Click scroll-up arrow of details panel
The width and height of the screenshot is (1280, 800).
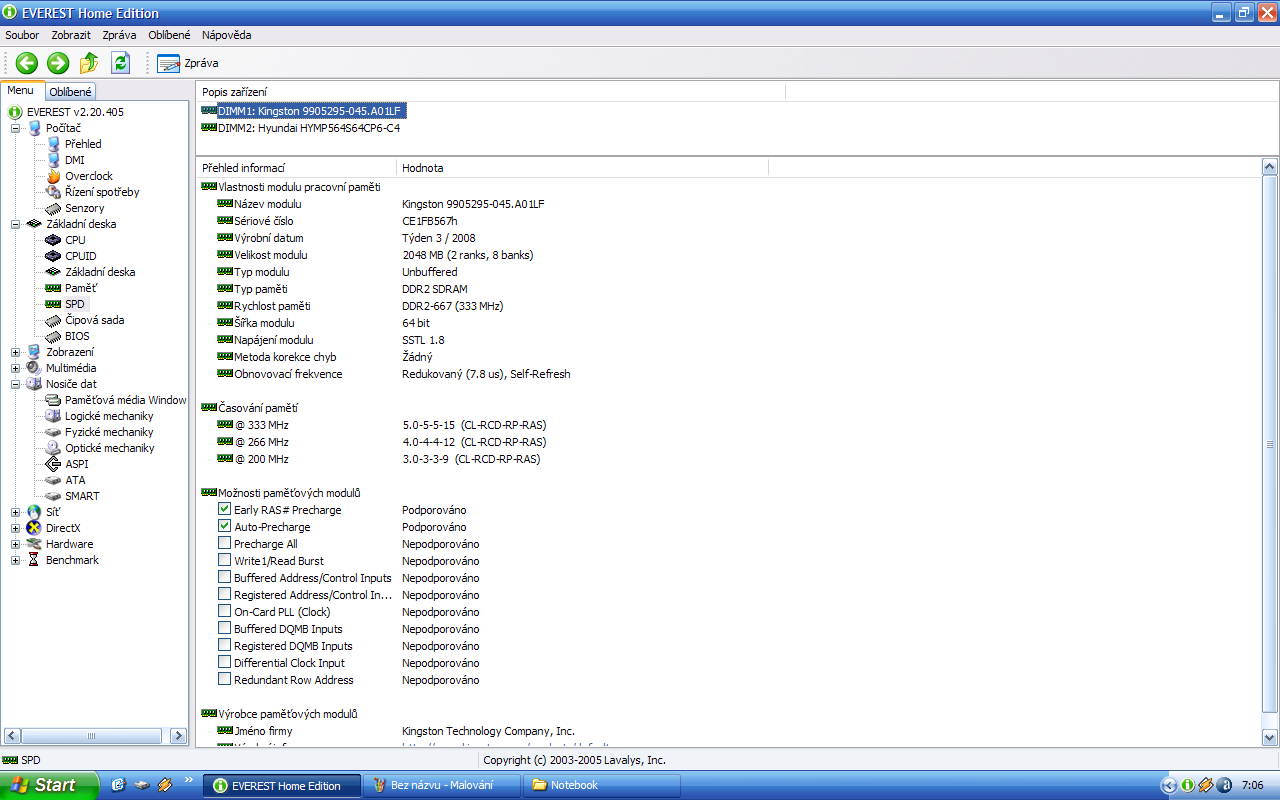(x=1270, y=167)
